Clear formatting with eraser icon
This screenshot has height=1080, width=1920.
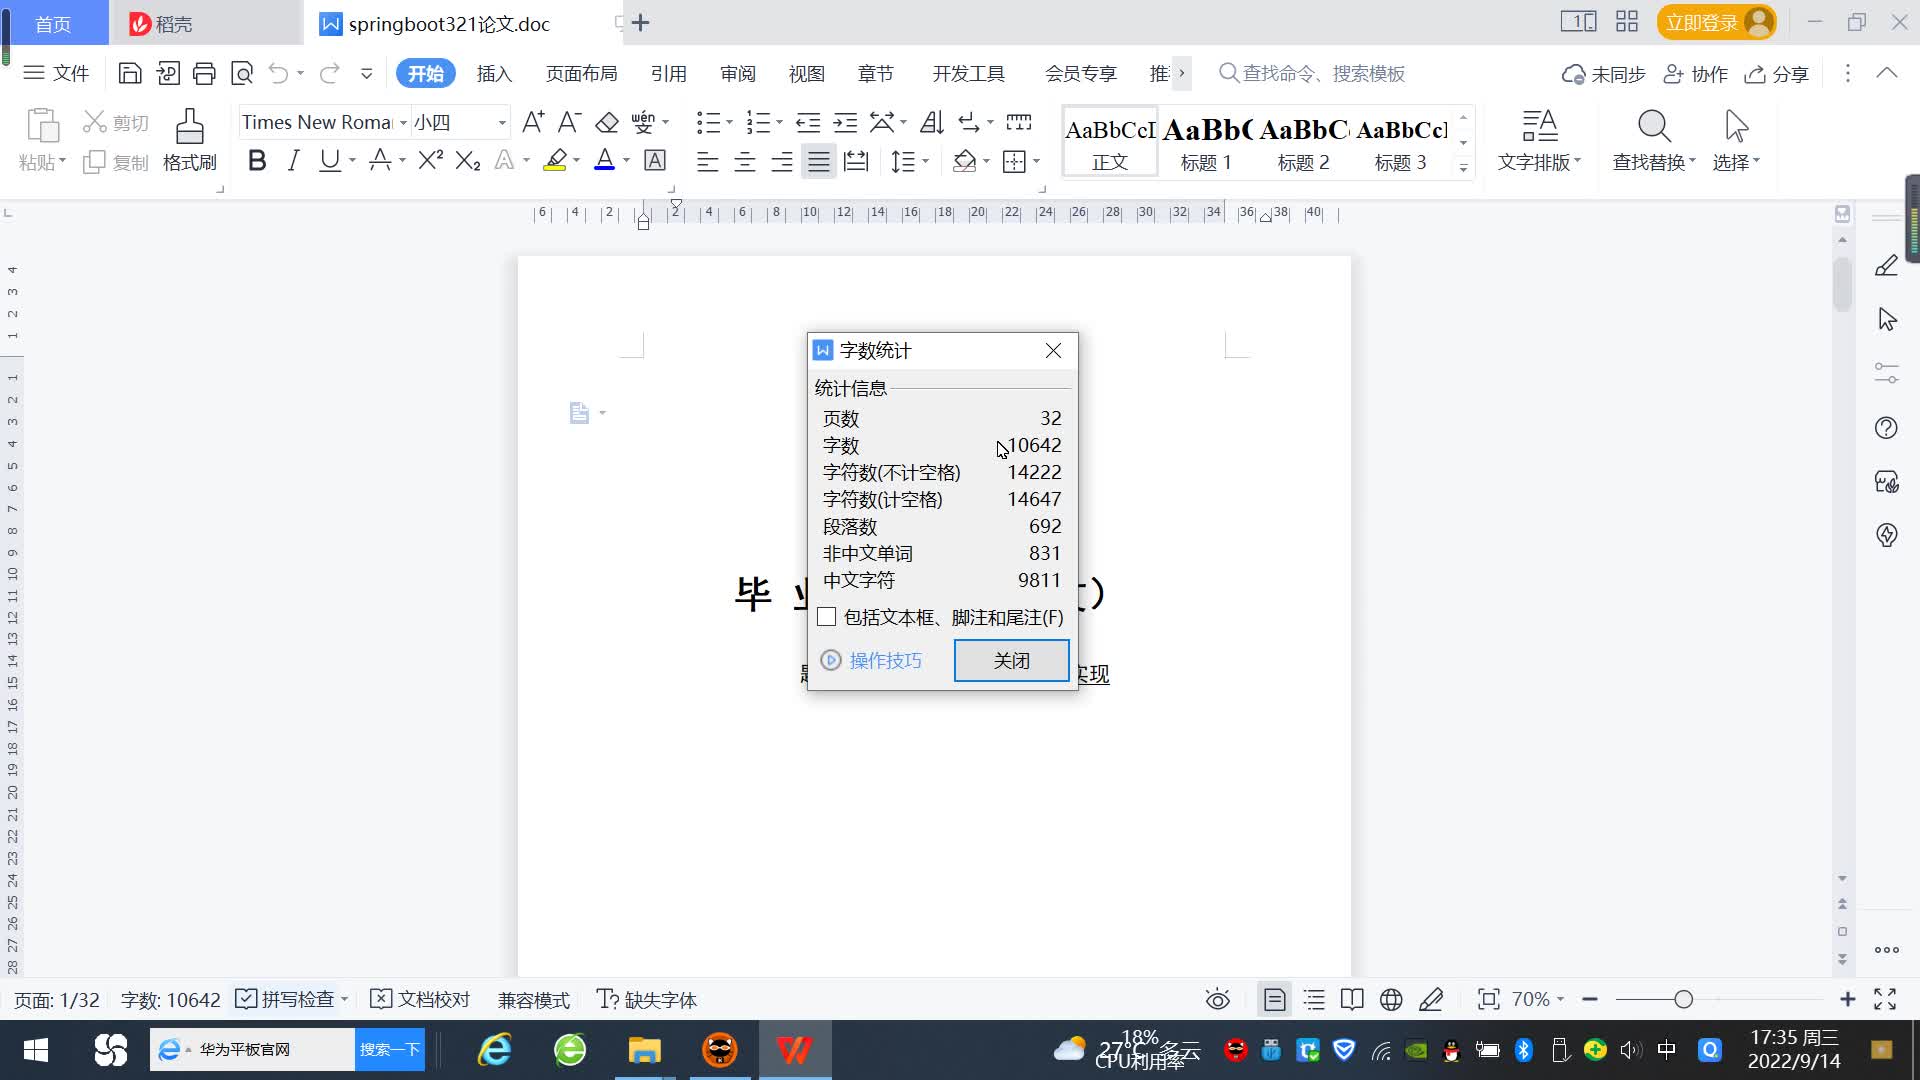pos(607,122)
